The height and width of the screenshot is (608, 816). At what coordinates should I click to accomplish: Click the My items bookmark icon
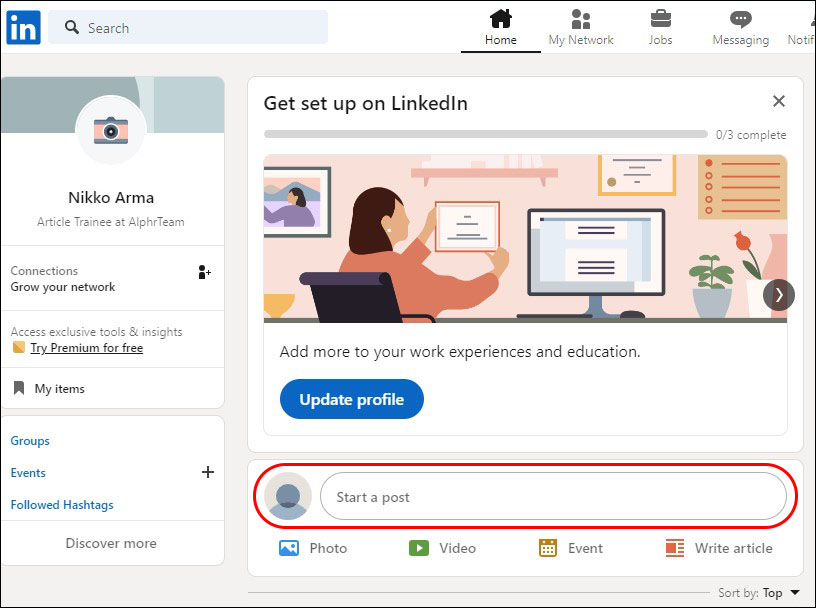(19, 388)
